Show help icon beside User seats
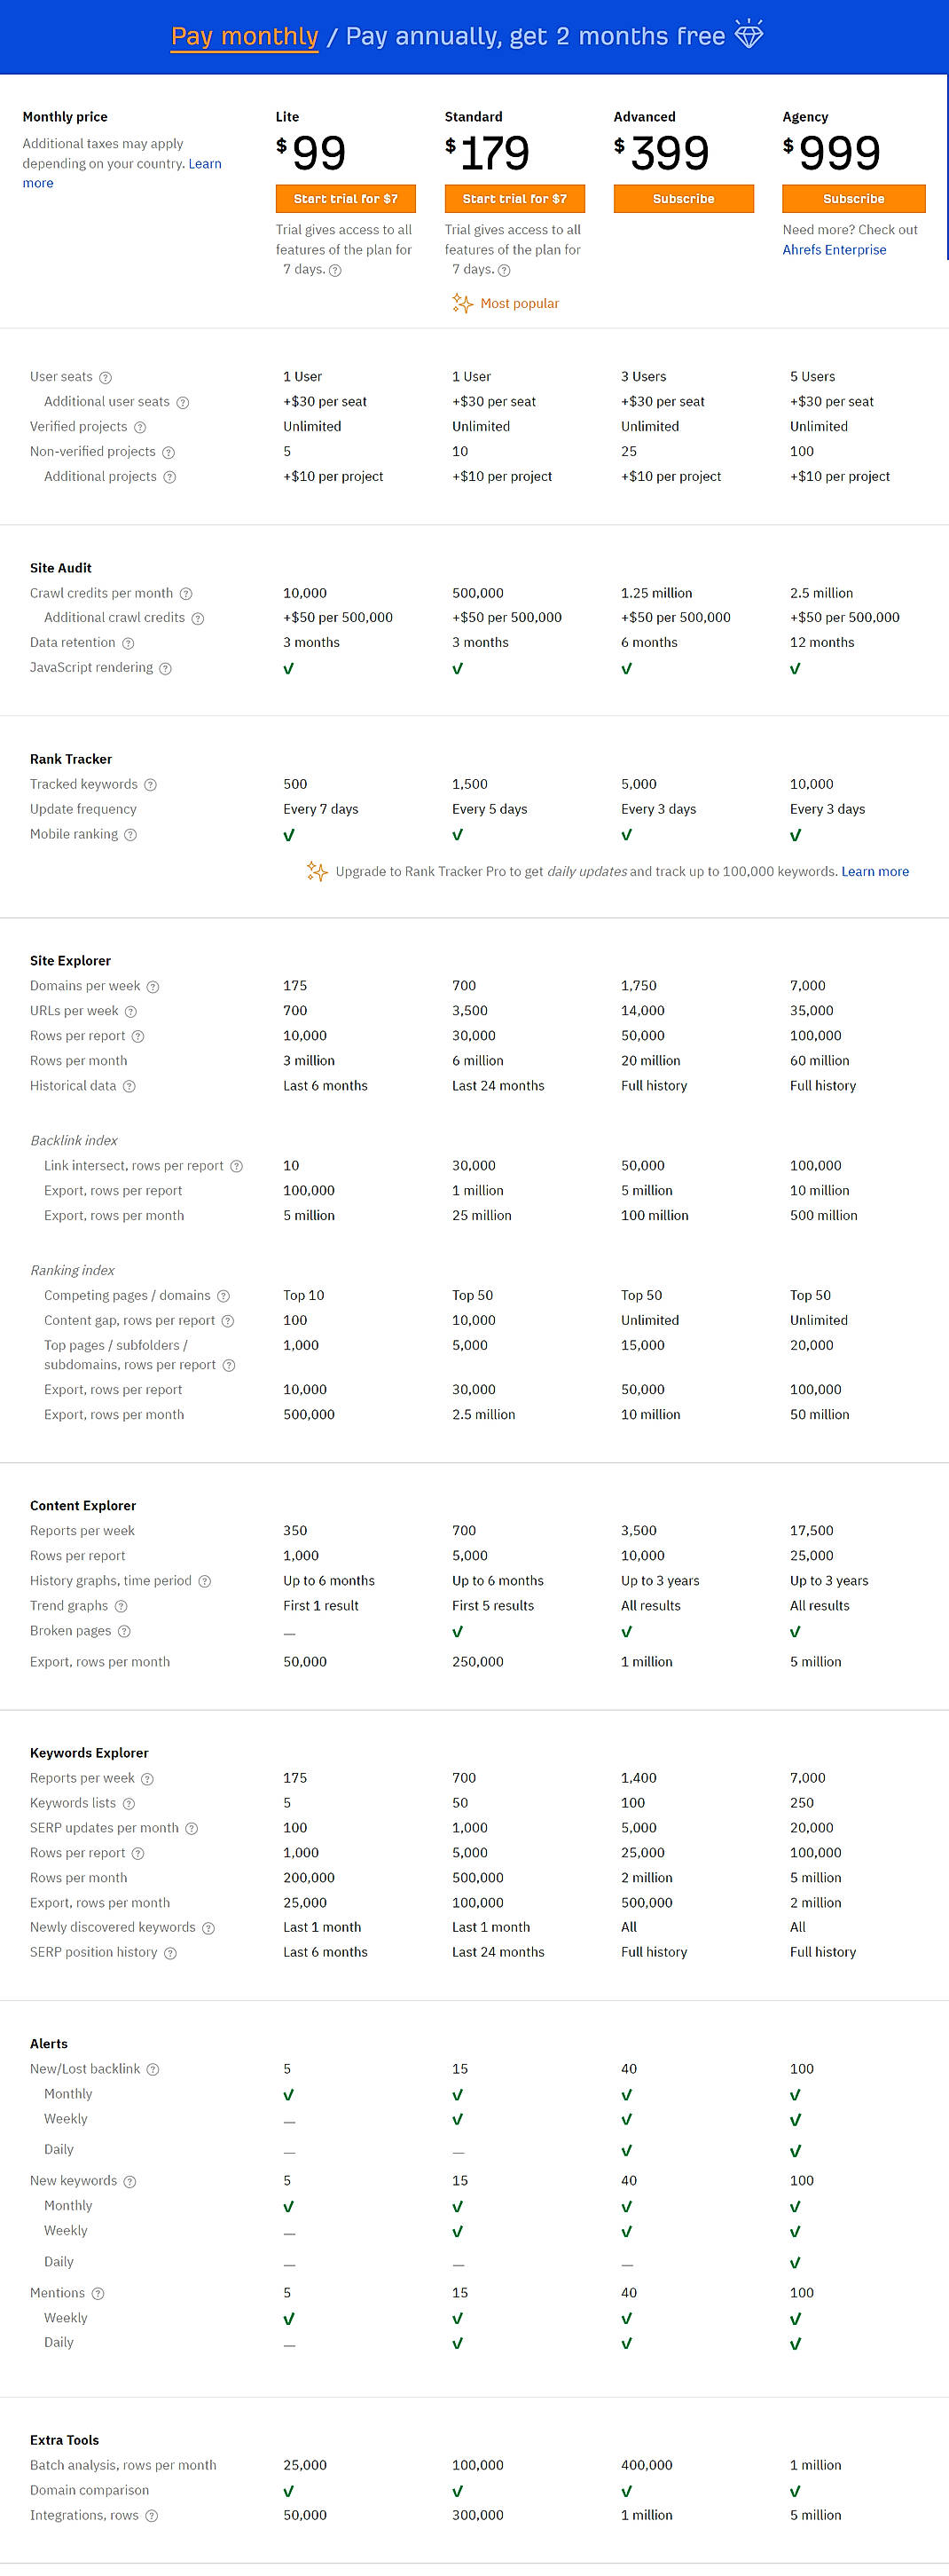949x2576 pixels. pyautogui.click(x=105, y=378)
